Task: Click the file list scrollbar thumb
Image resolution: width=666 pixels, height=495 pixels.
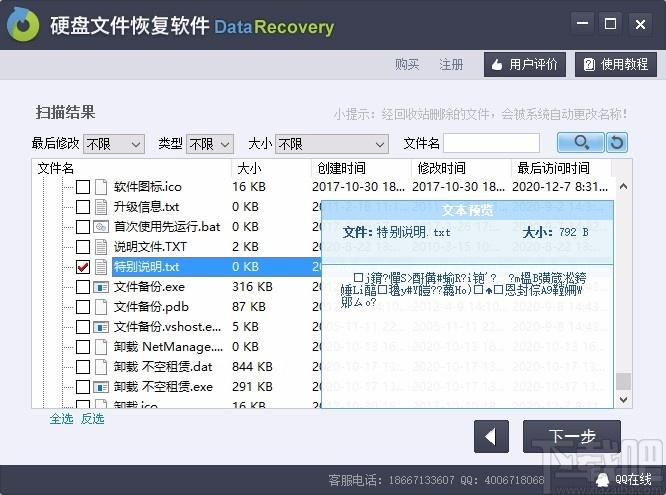Action: (x=623, y=381)
